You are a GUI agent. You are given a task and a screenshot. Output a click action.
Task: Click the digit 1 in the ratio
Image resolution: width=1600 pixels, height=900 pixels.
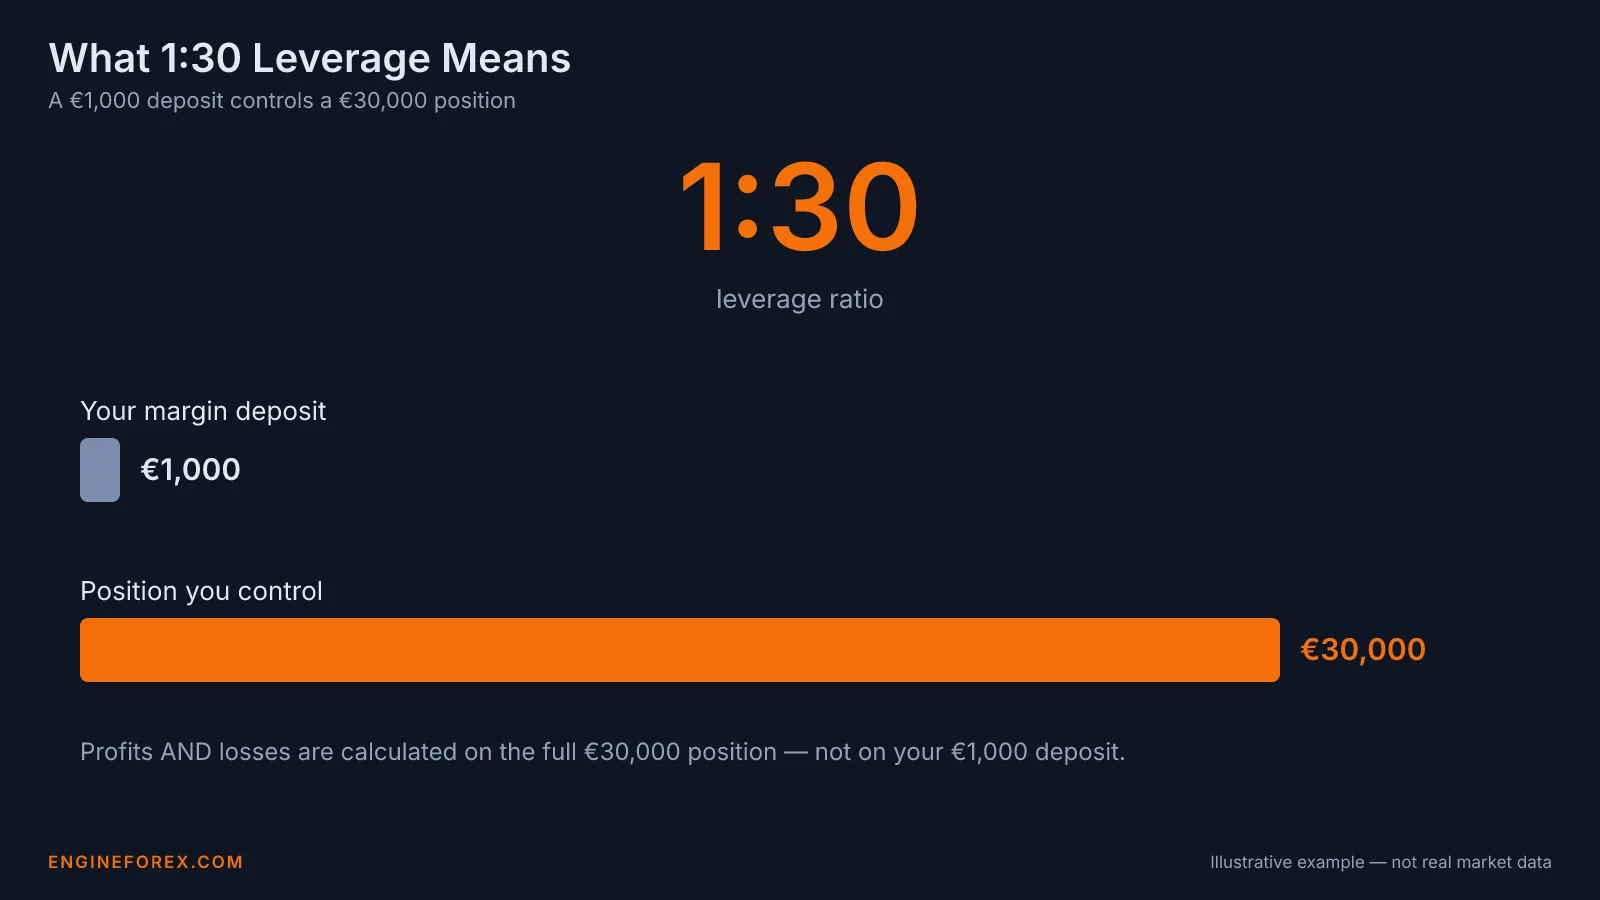[x=703, y=208]
